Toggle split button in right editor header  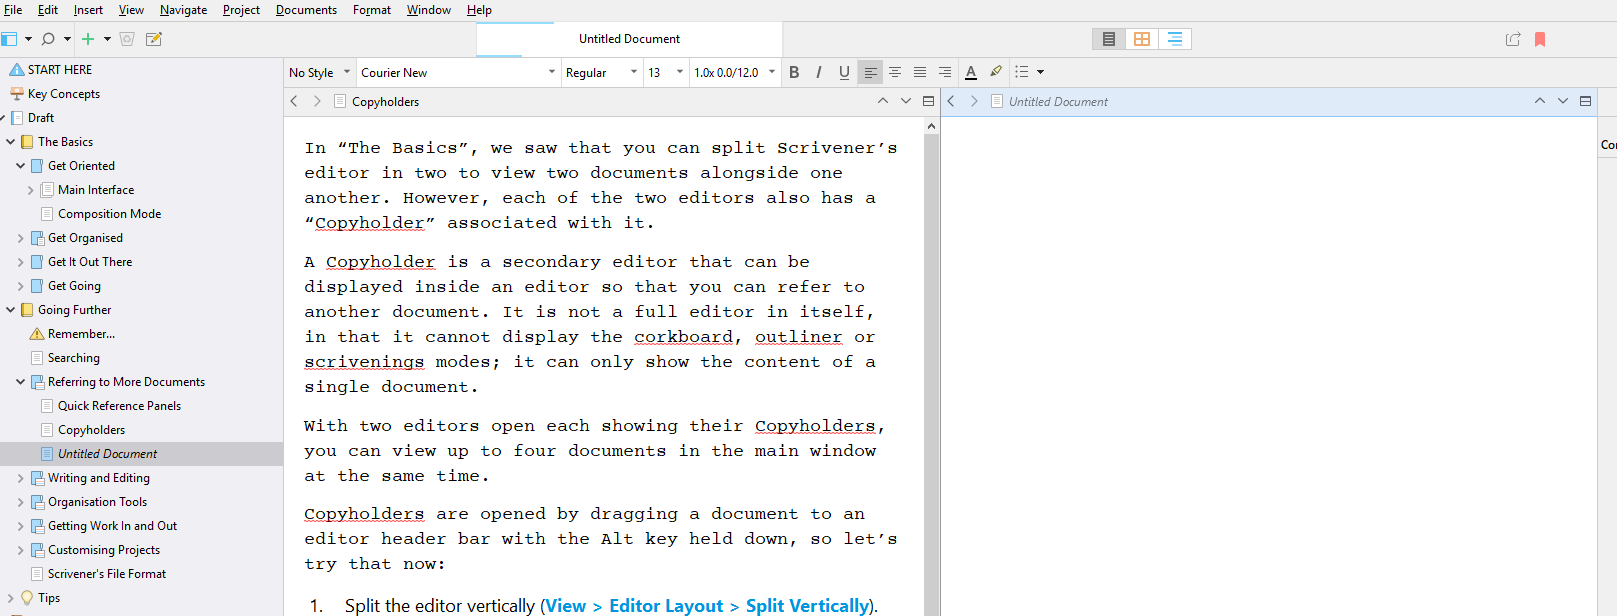[1585, 101]
